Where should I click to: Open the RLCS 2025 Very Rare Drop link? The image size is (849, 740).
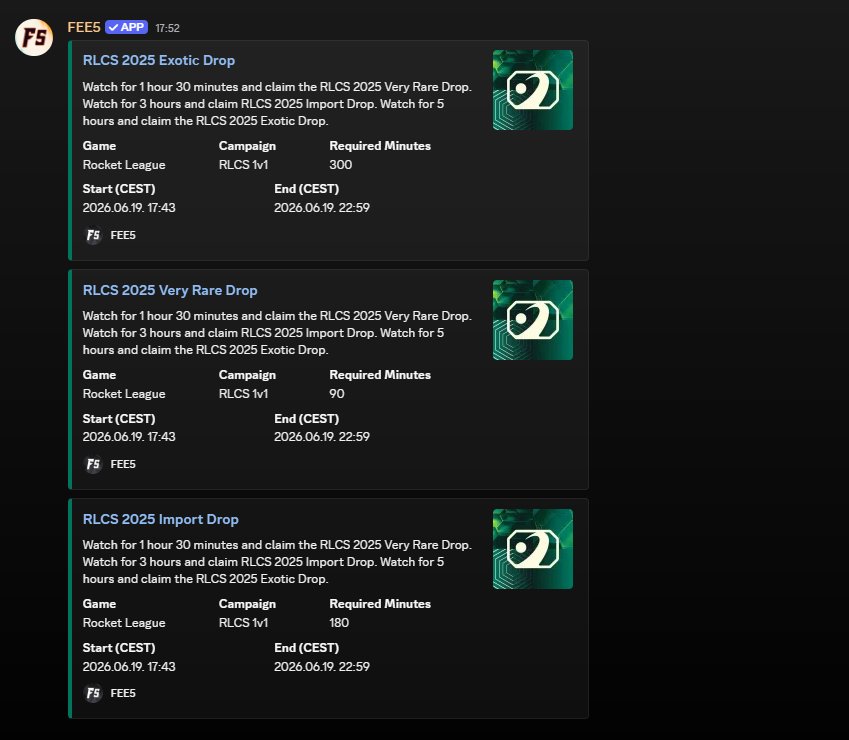pos(170,290)
